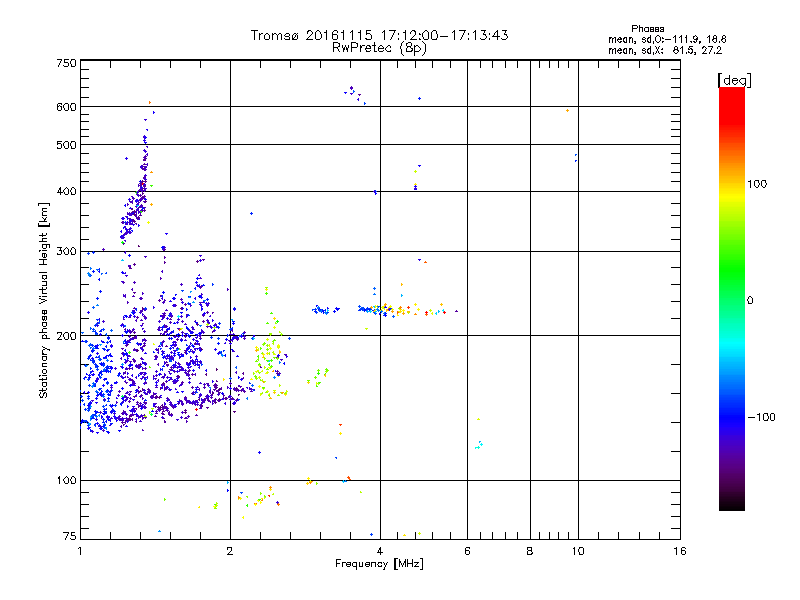800x600 pixels.
Task: Pick the black bottom end of the phase colorbar
Action: coord(732,503)
